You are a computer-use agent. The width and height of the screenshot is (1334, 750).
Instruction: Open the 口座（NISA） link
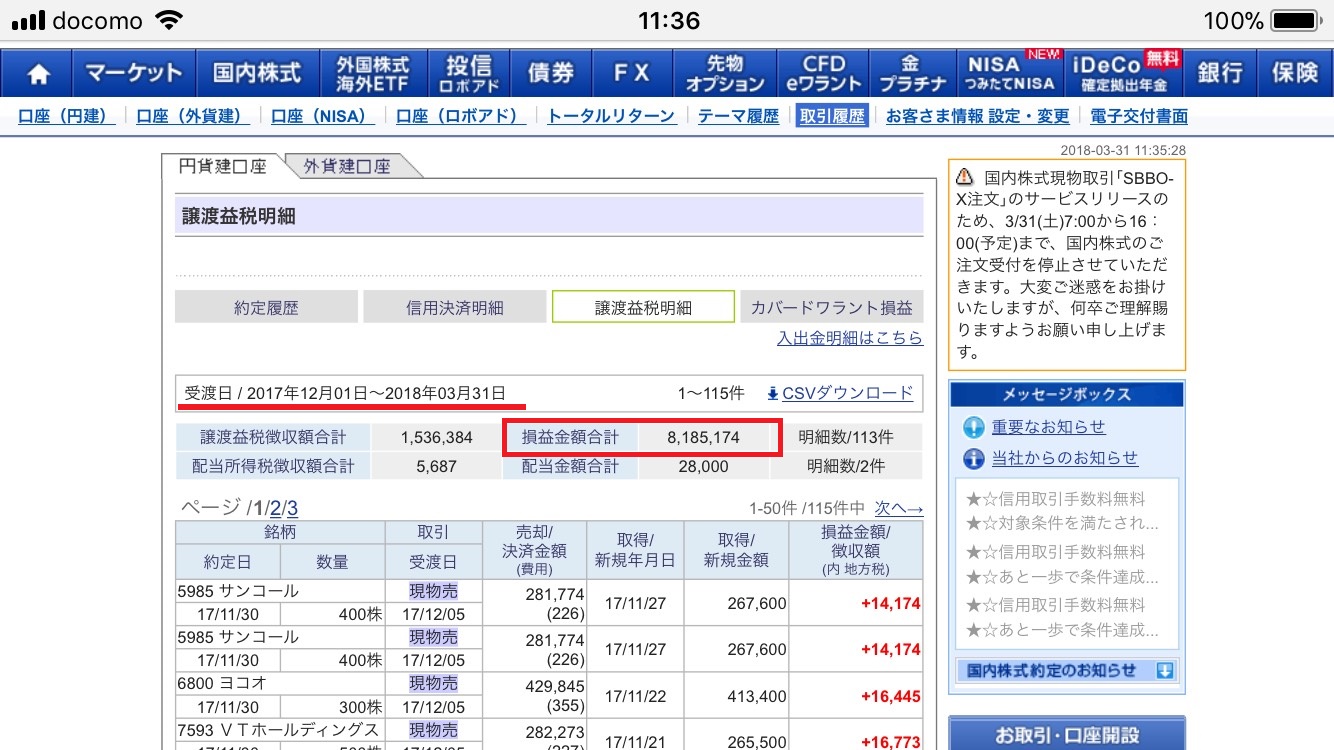pyautogui.click(x=323, y=116)
